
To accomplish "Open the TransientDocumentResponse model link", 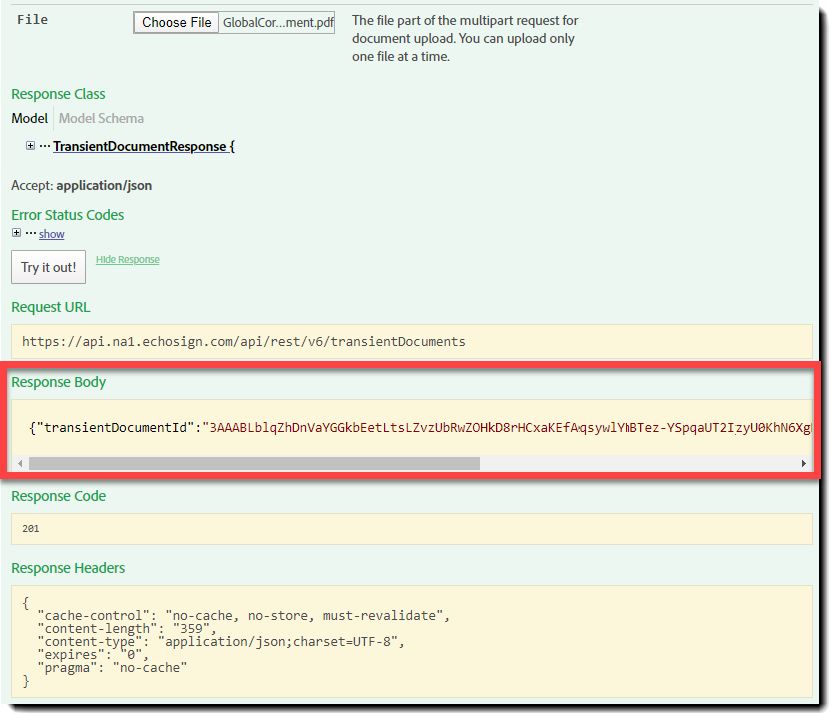I will (143, 146).
